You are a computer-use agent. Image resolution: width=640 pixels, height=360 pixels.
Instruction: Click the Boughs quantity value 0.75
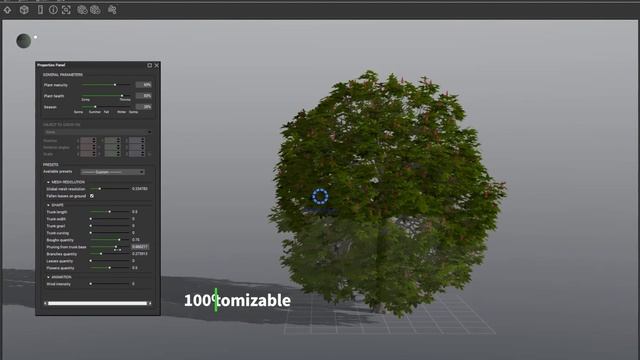click(136, 240)
